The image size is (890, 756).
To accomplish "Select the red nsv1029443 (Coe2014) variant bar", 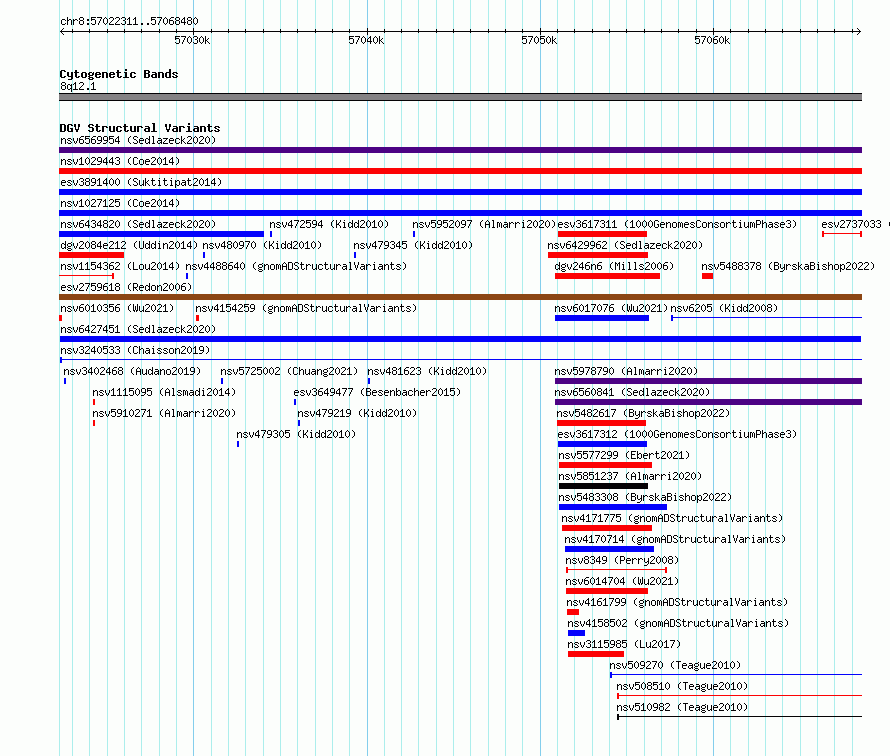I will (460, 171).
